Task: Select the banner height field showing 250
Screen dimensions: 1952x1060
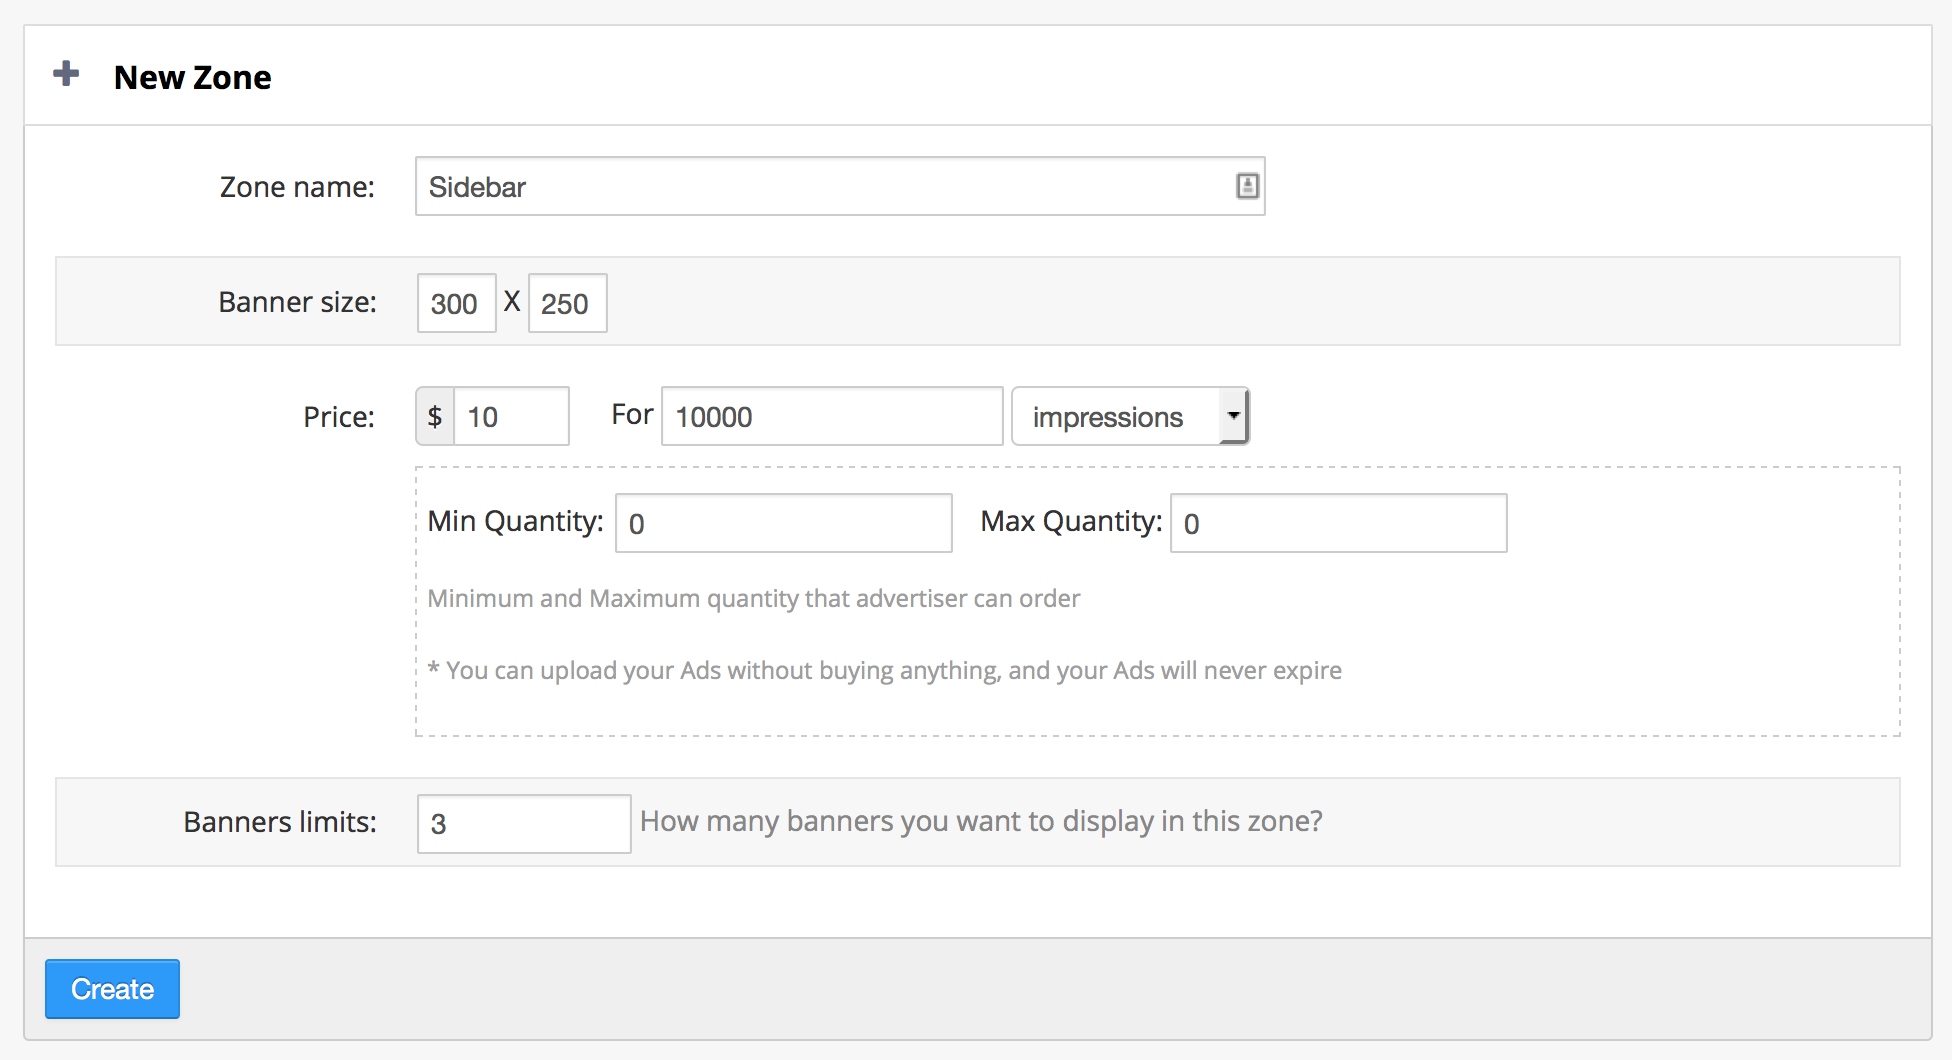Action: click(568, 303)
